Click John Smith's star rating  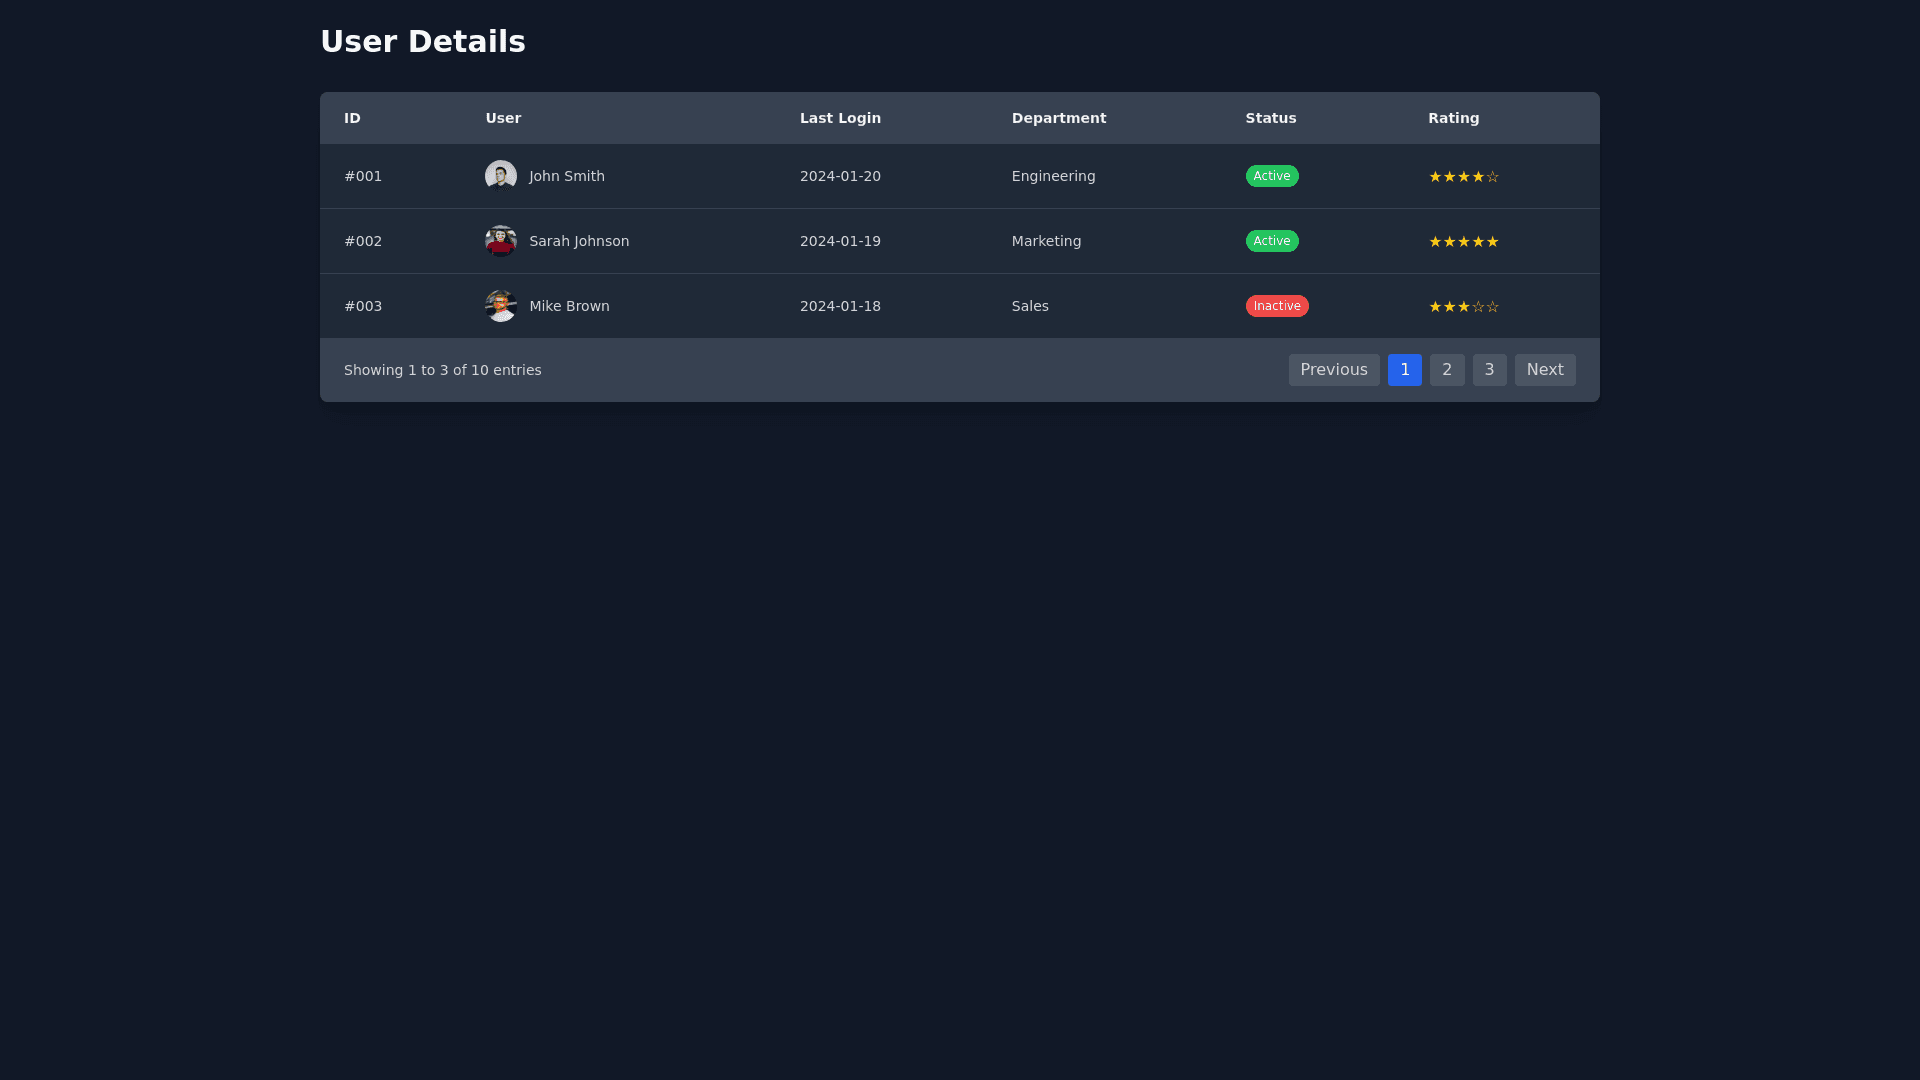pos(1463,177)
